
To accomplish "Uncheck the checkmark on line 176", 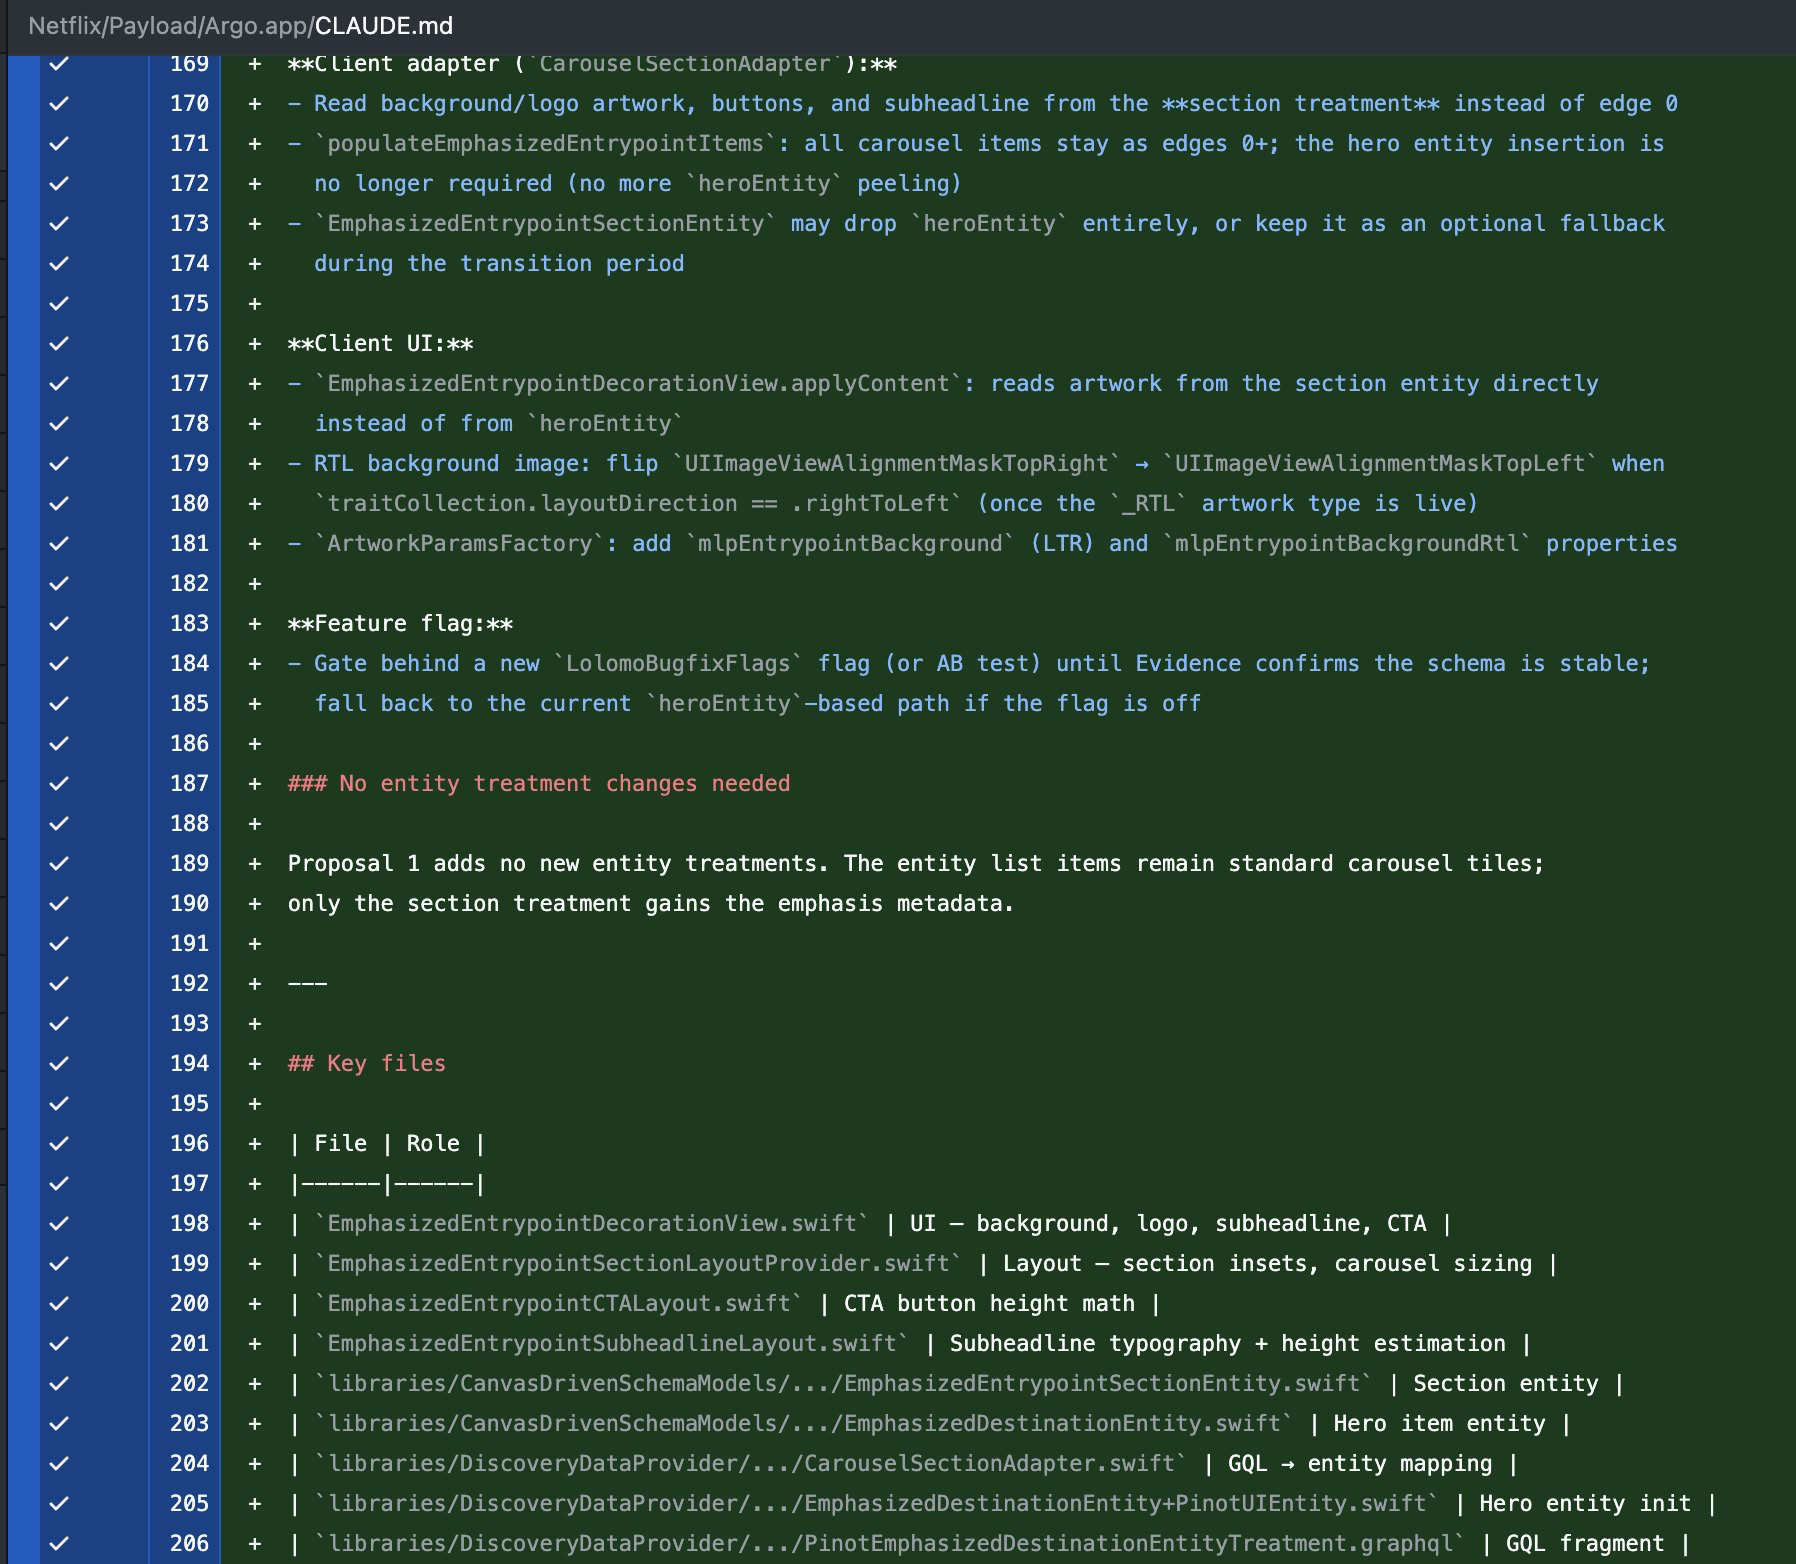I will [59, 343].
